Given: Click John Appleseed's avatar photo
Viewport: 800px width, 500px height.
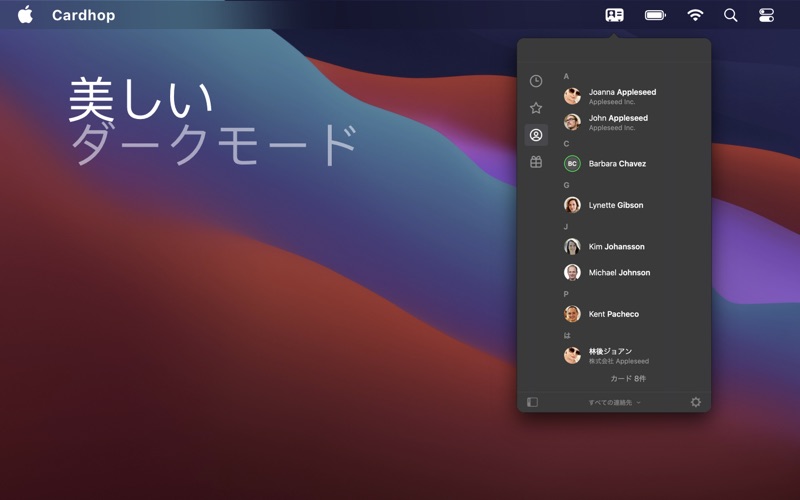Looking at the screenshot, I should (x=572, y=122).
